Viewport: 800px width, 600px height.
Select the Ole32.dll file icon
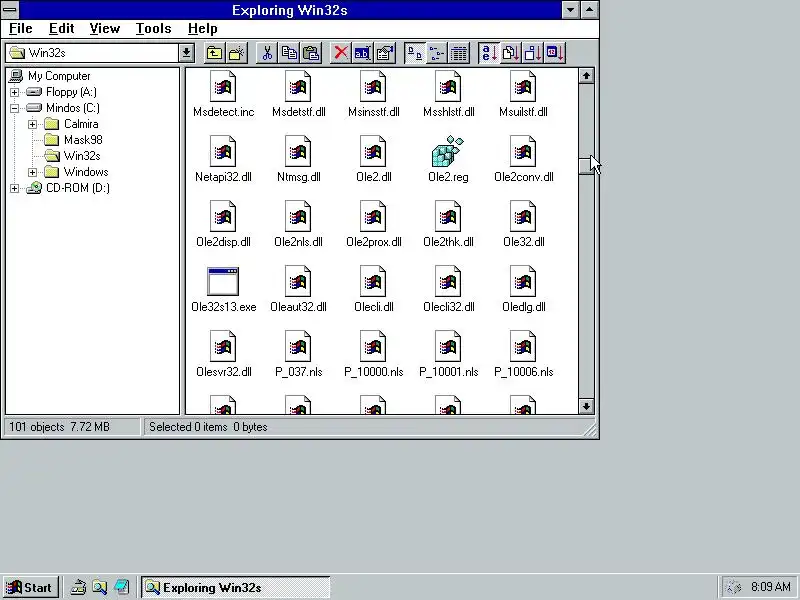point(523,216)
